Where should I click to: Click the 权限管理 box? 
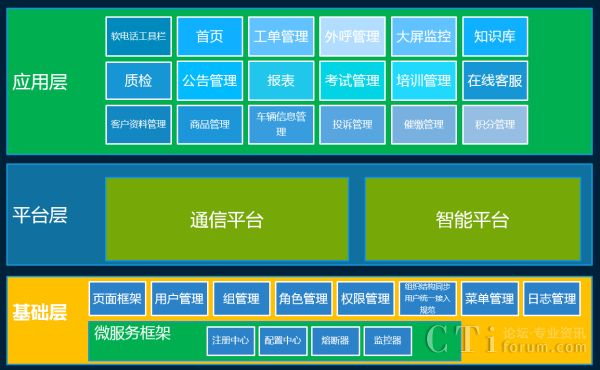tap(365, 299)
